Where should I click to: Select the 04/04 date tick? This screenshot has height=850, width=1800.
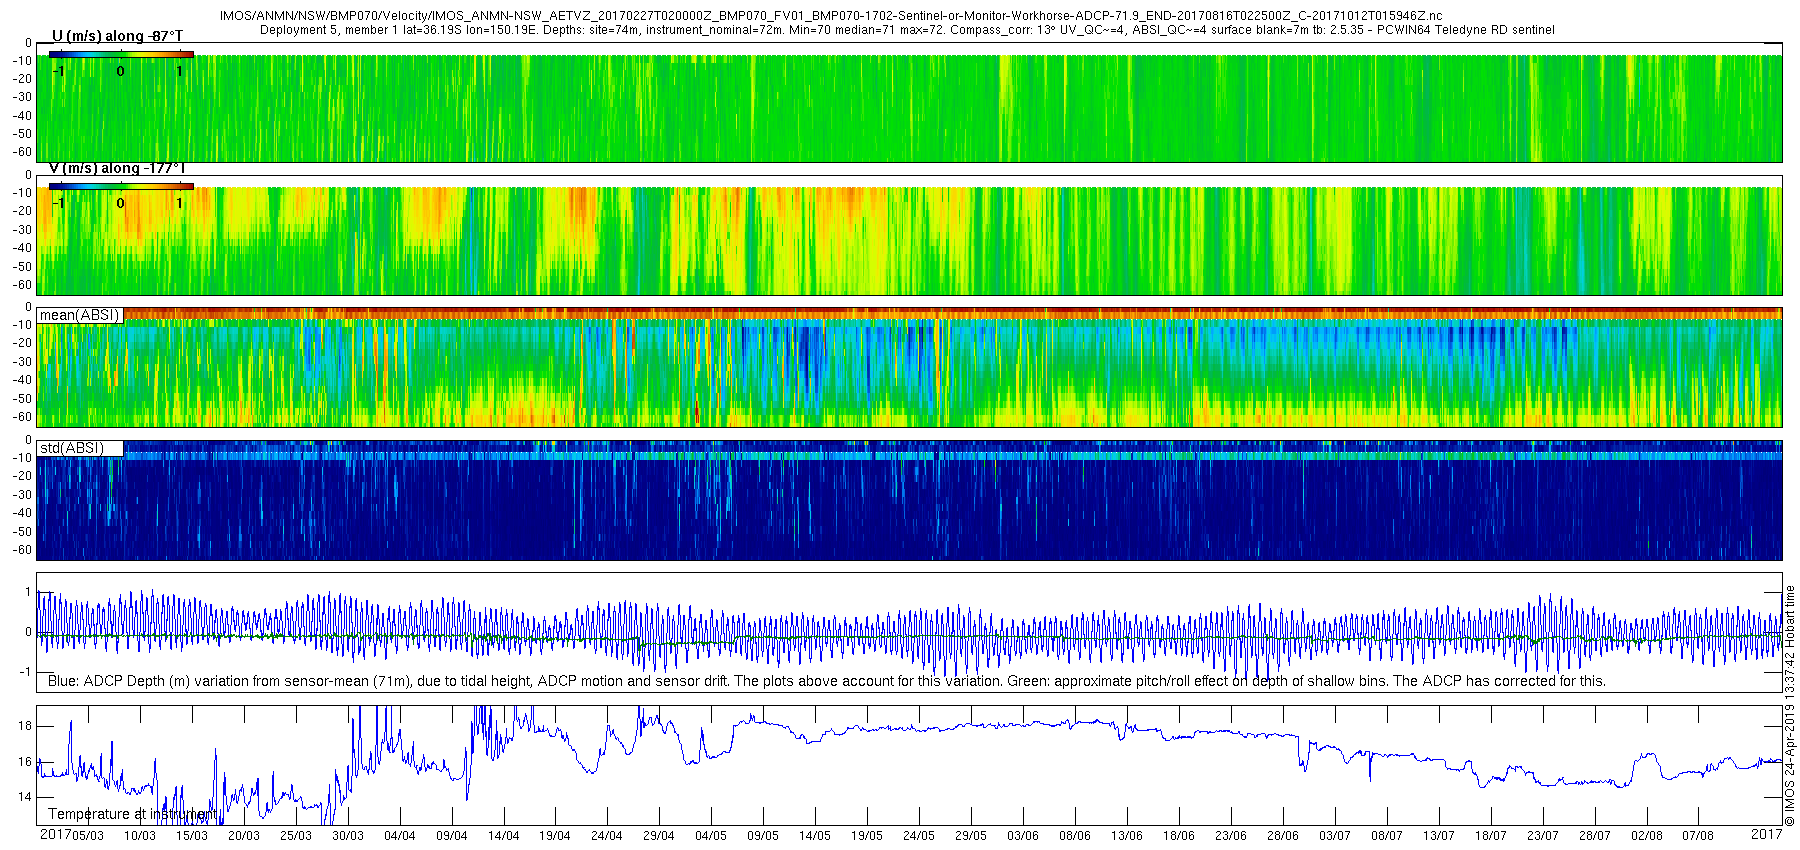(399, 836)
